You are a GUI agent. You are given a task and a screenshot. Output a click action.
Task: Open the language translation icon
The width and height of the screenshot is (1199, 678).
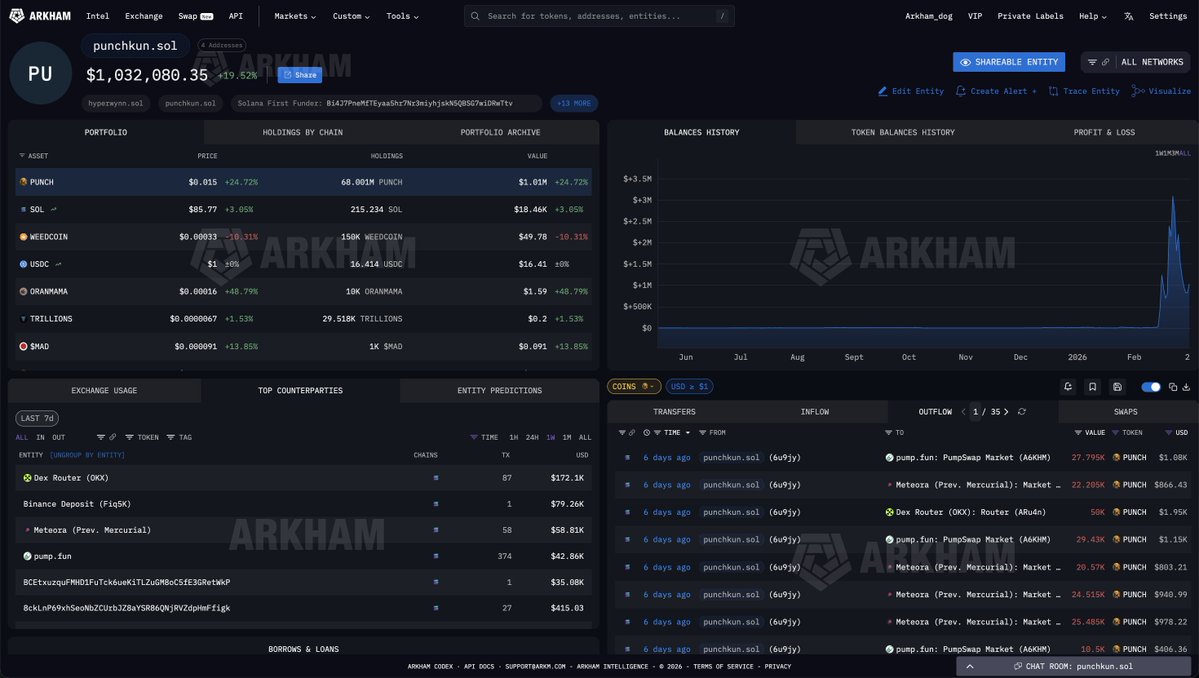coord(1129,16)
